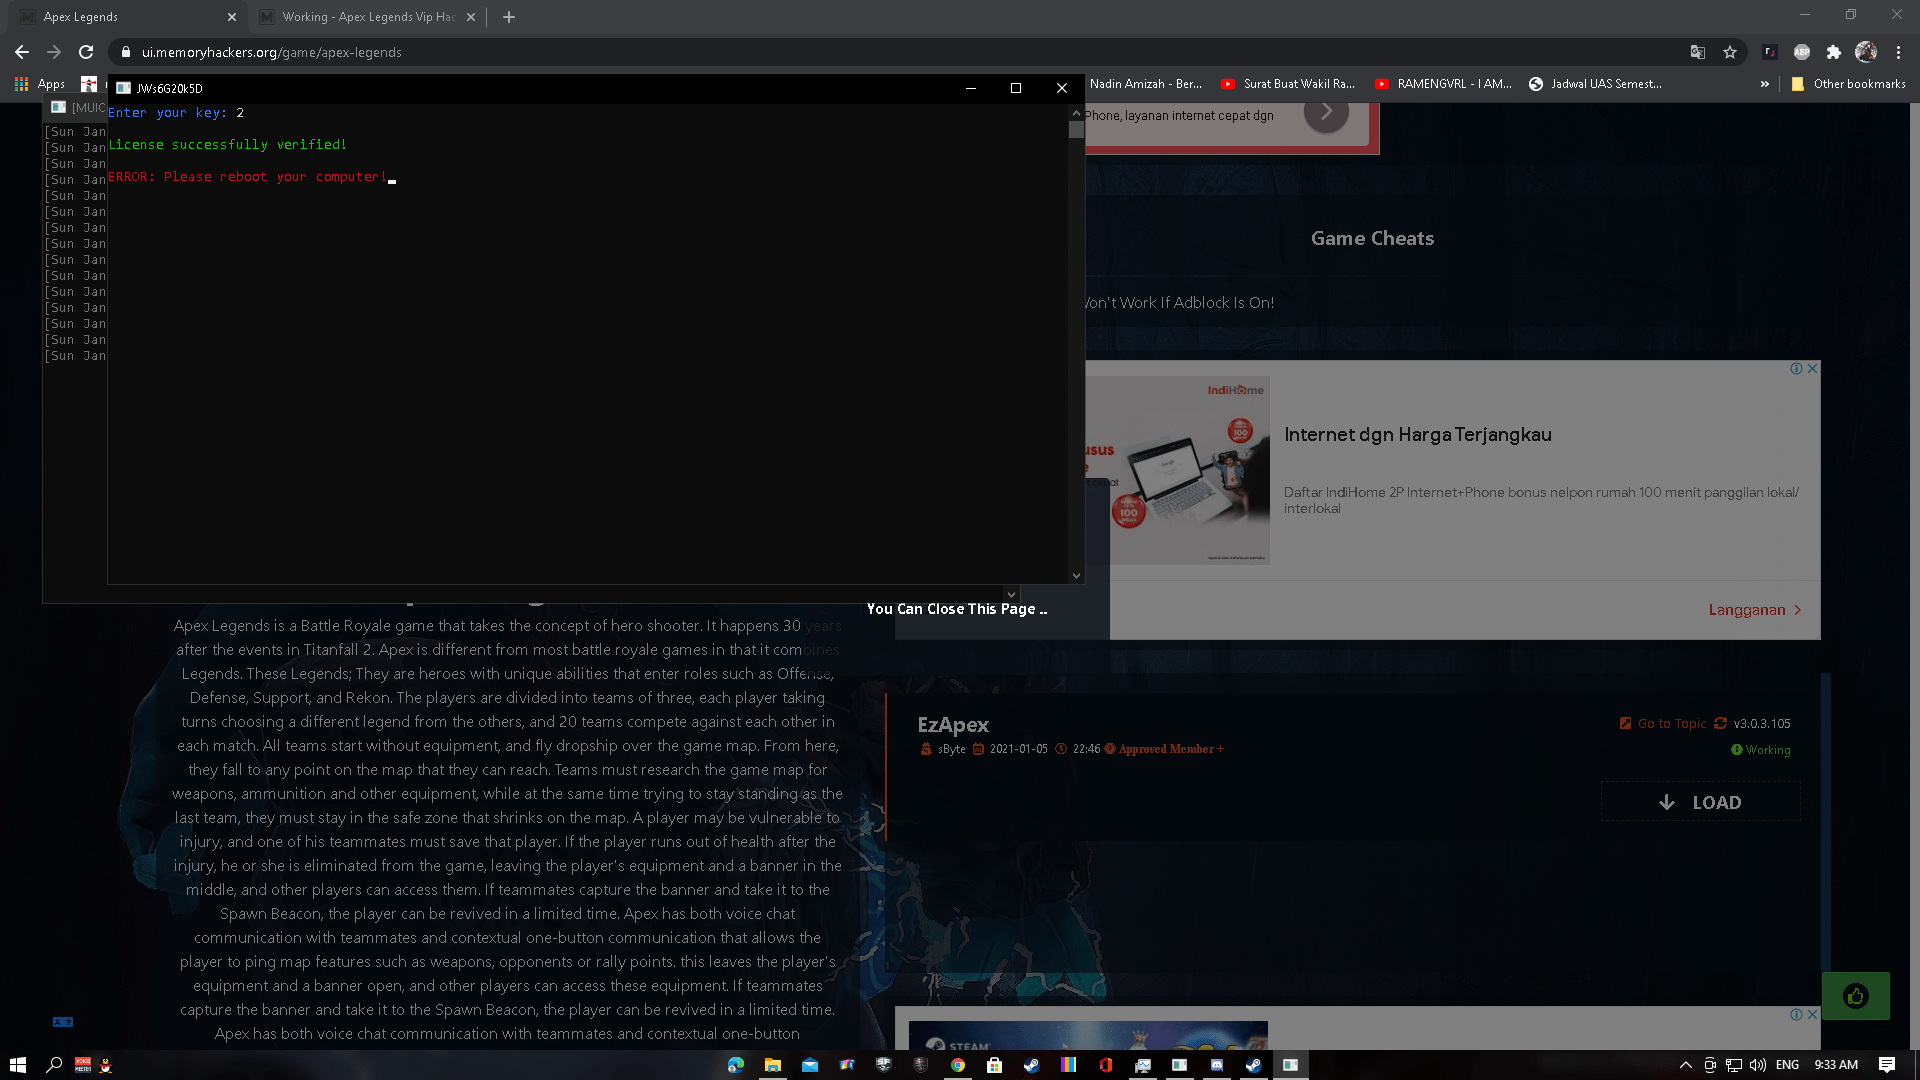Open the volume control in system tray
1920x1080 pixels.
(x=1758, y=1065)
